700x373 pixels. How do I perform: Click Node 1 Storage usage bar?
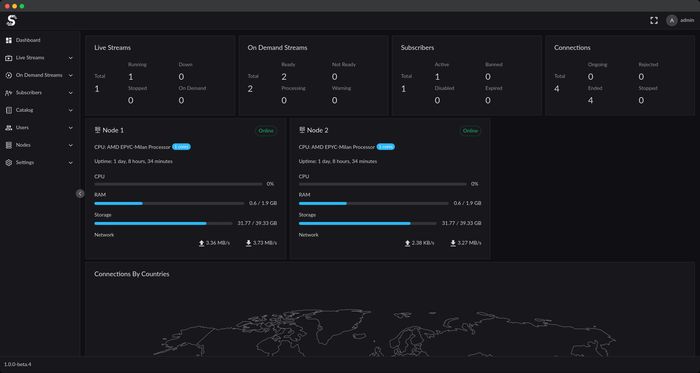(x=163, y=223)
